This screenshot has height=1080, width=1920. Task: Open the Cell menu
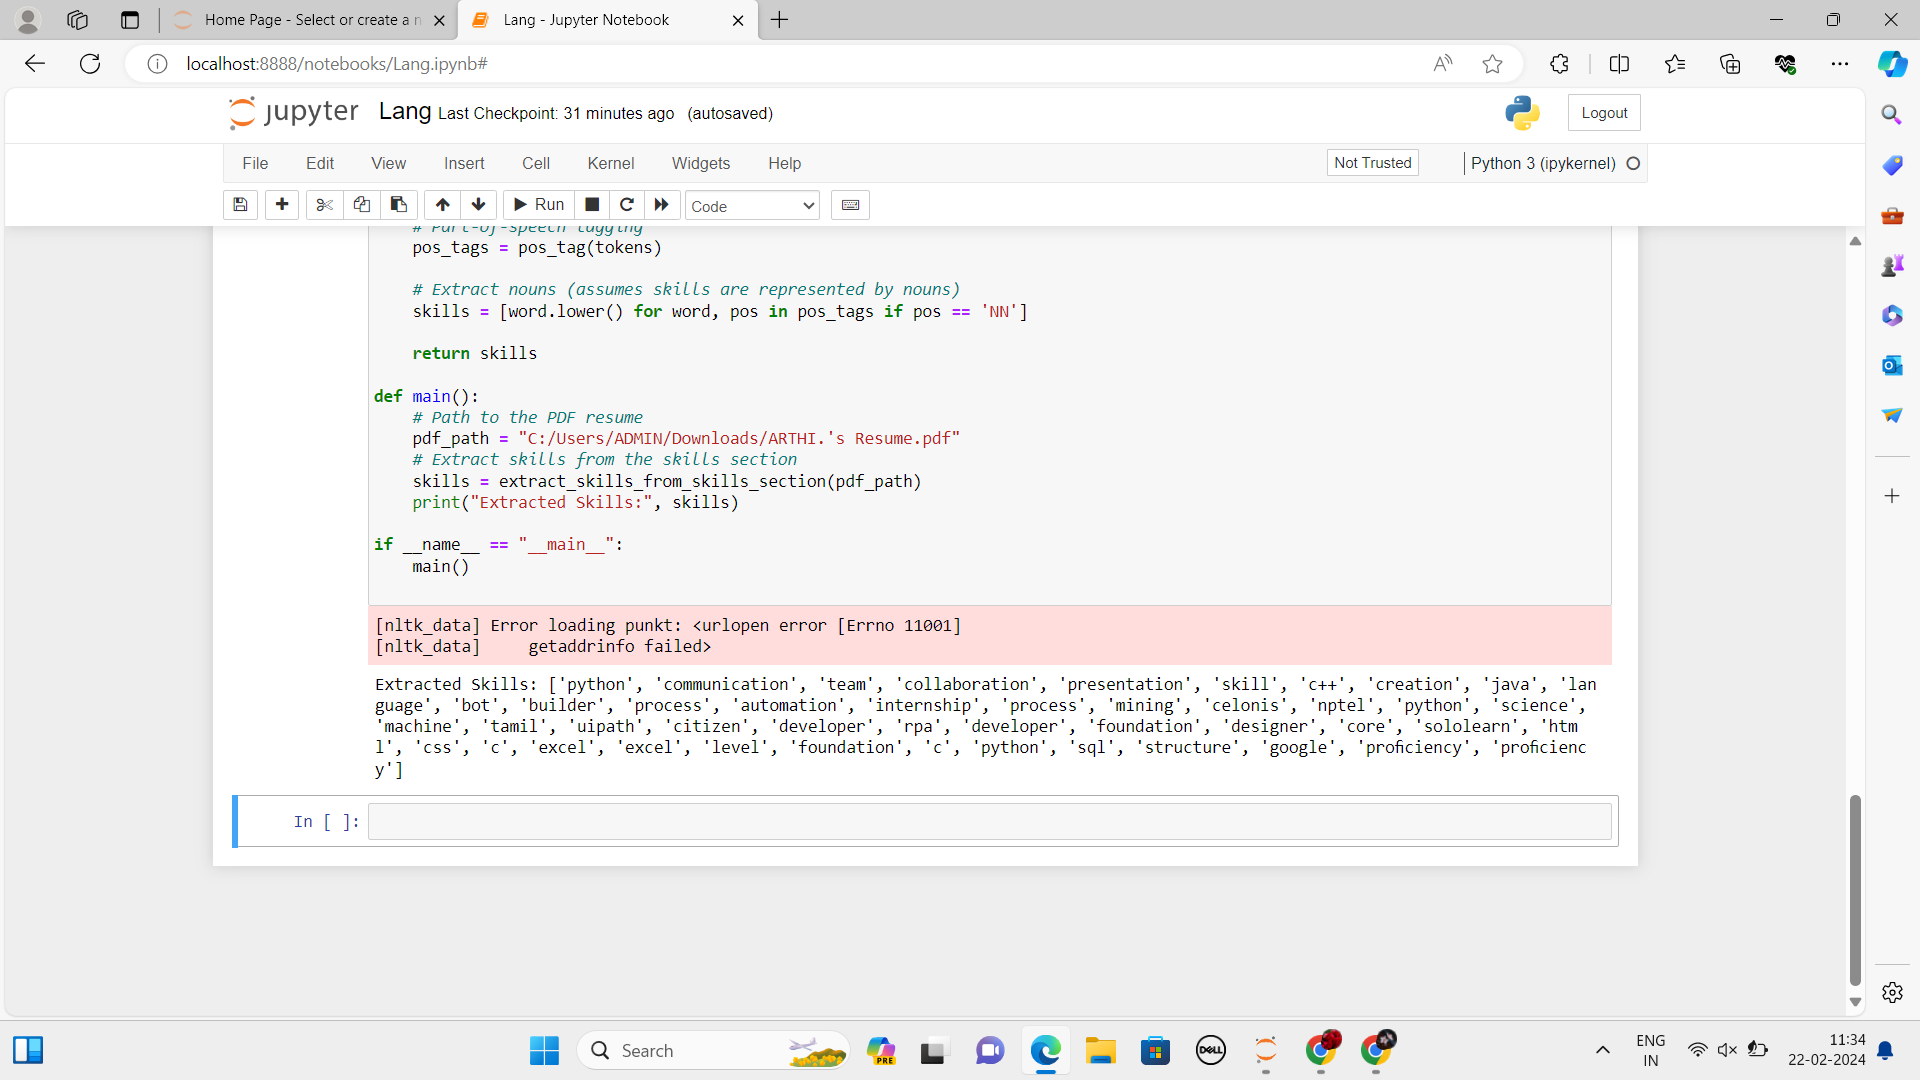535,163
